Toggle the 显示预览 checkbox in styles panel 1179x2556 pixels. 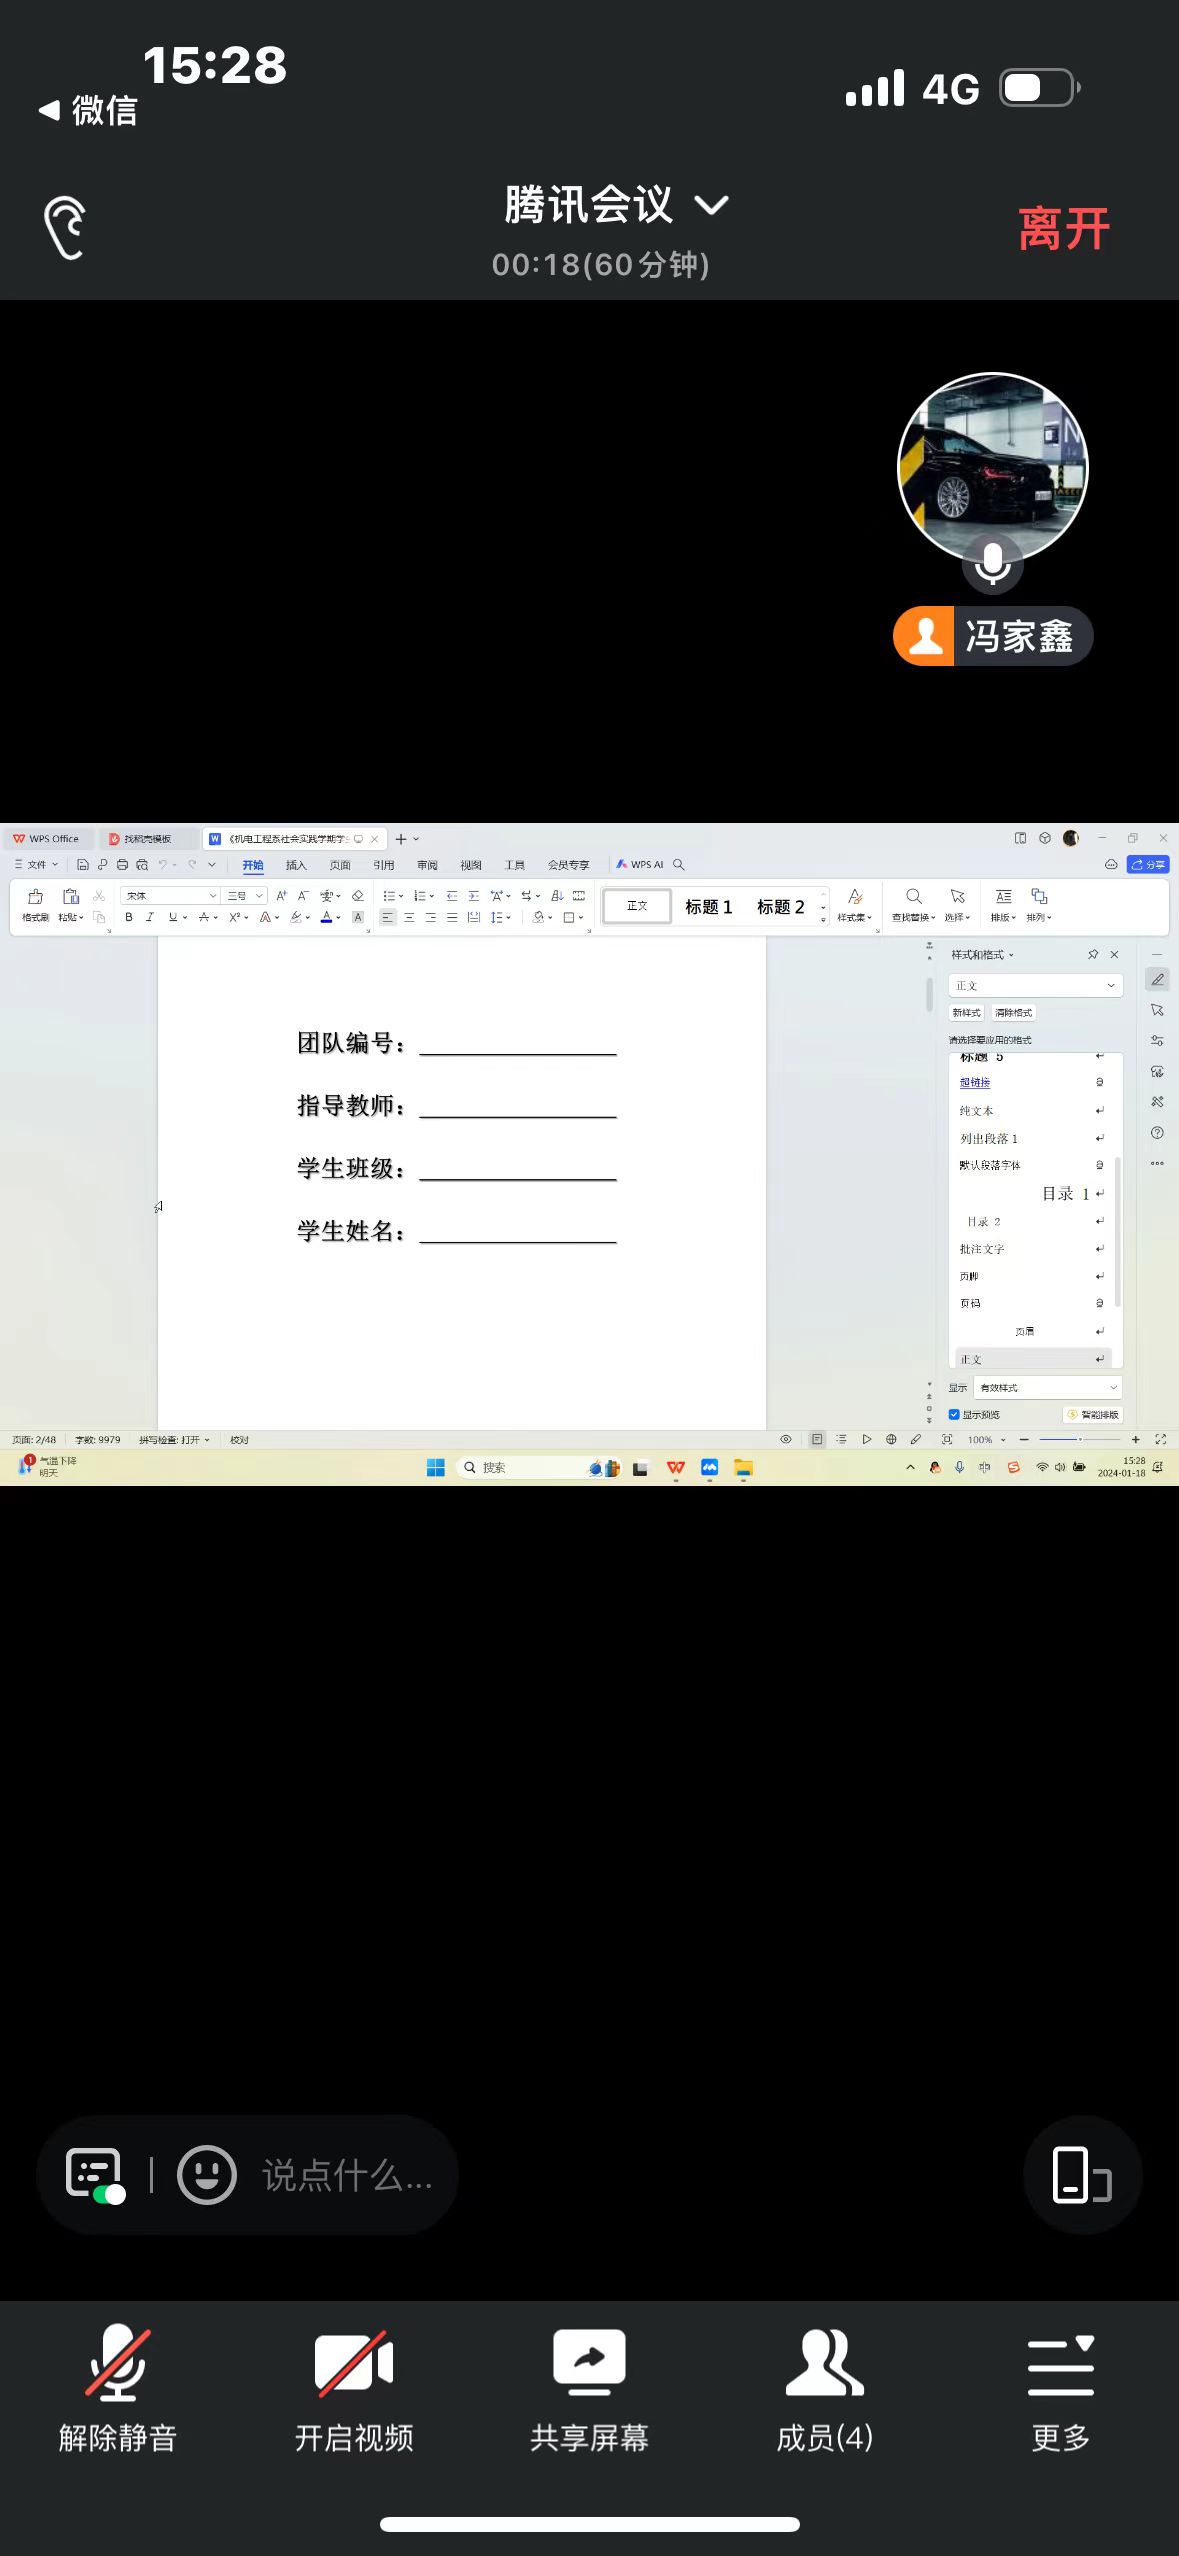pyautogui.click(x=954, y=1414)
